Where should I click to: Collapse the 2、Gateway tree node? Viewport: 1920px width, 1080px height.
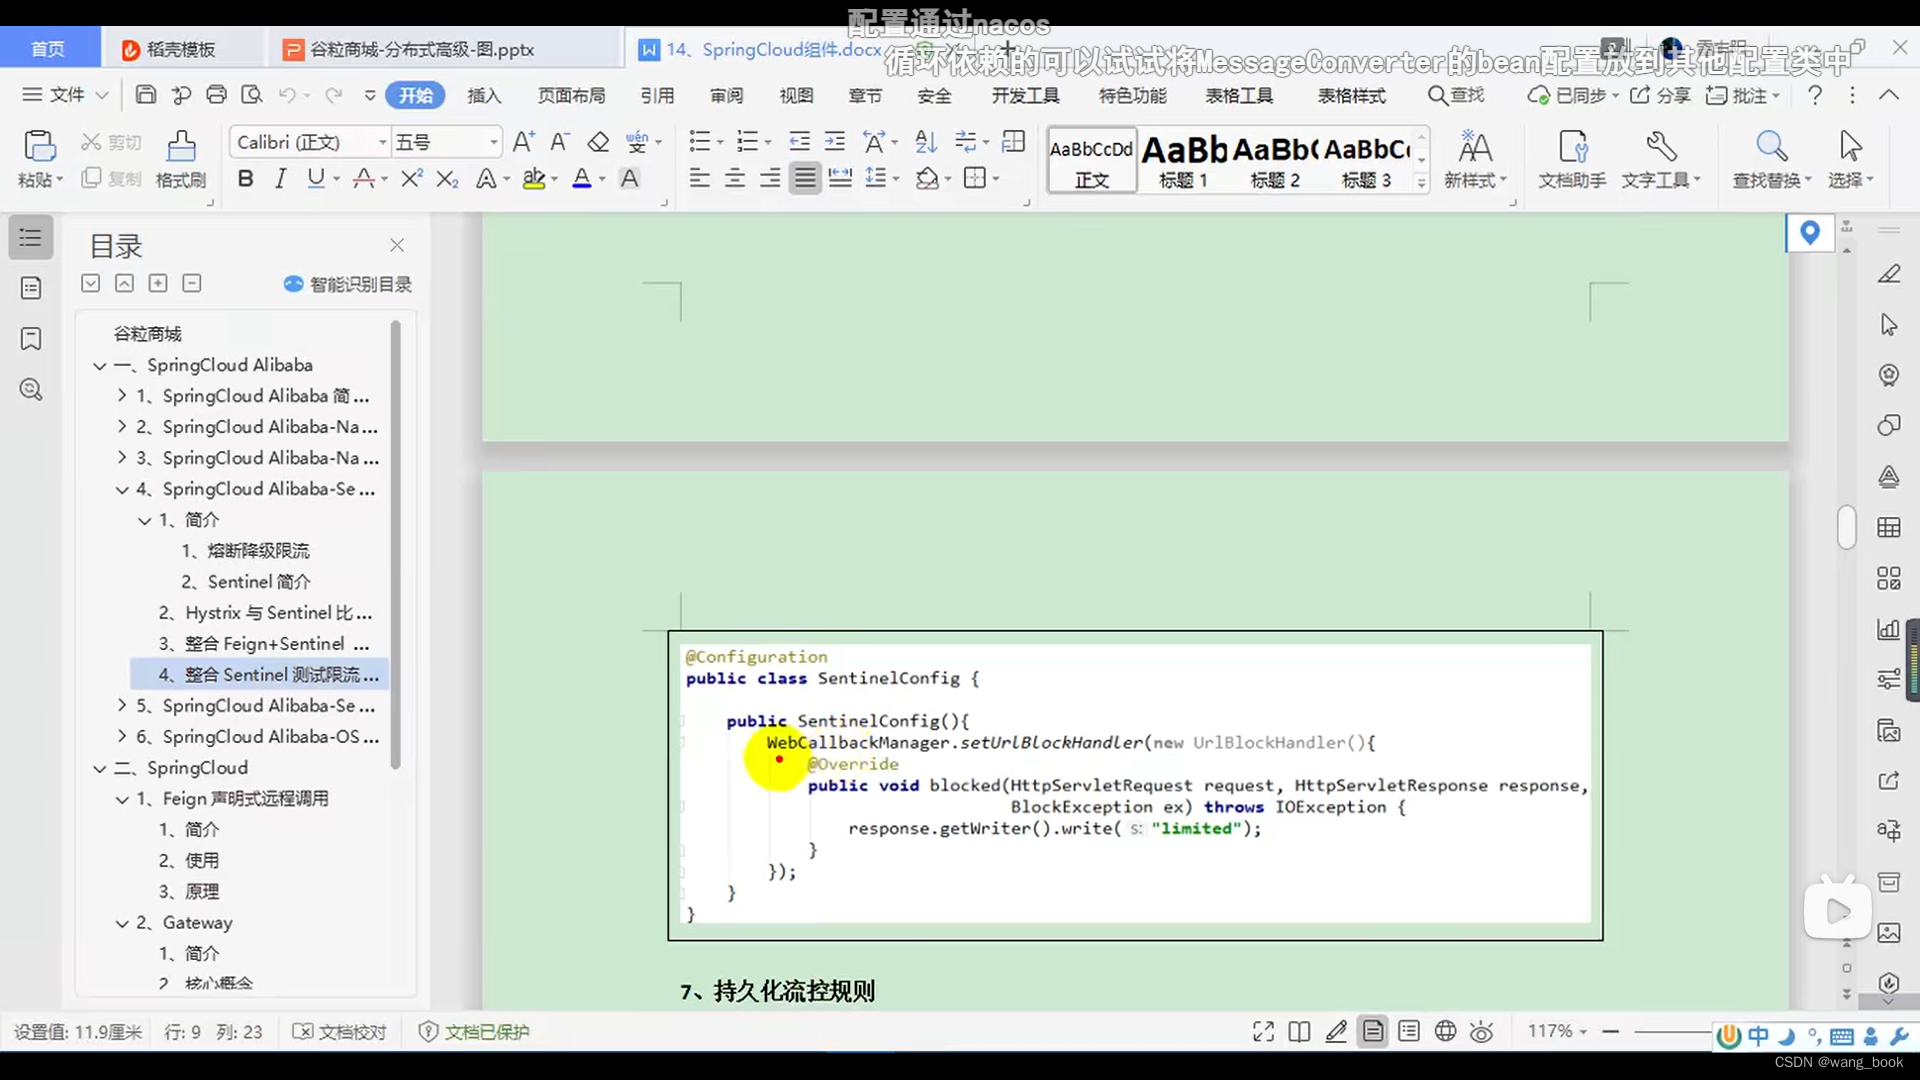click(x=122, y=923)
